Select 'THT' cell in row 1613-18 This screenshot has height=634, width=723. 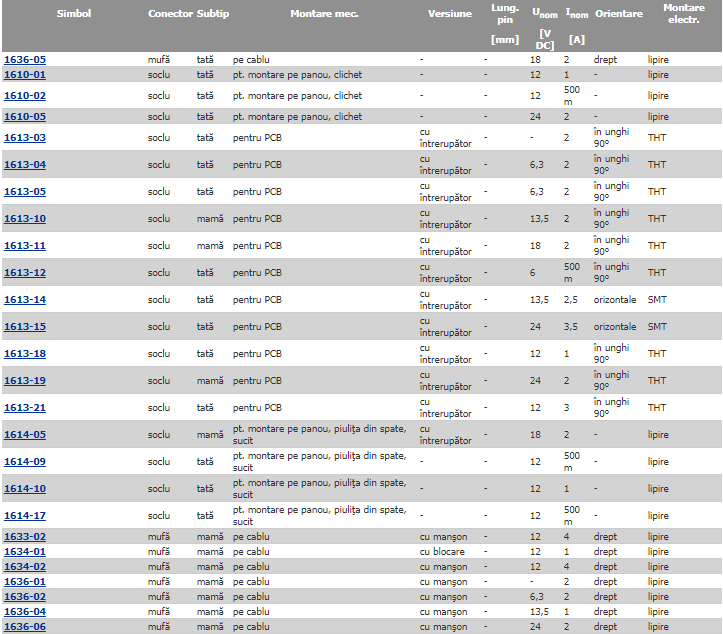click(x=657, y=354)
